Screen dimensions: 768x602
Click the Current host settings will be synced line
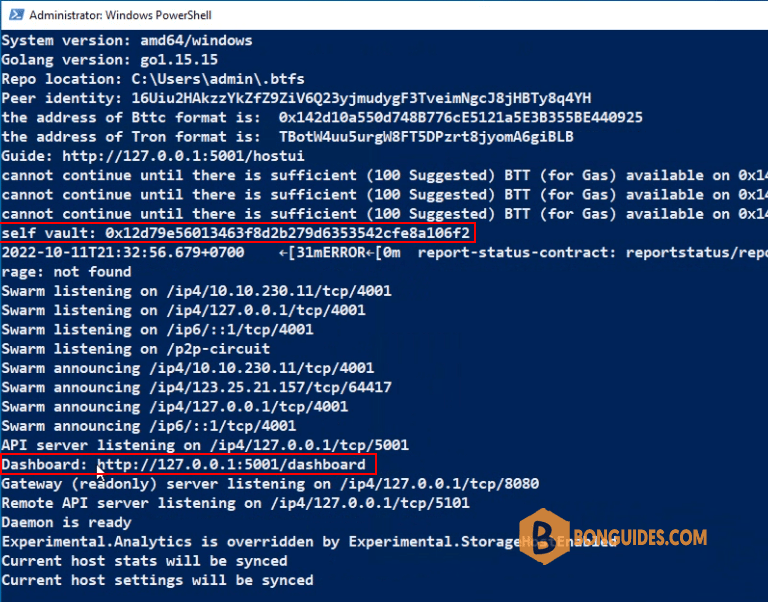click(x=157, y=580)
